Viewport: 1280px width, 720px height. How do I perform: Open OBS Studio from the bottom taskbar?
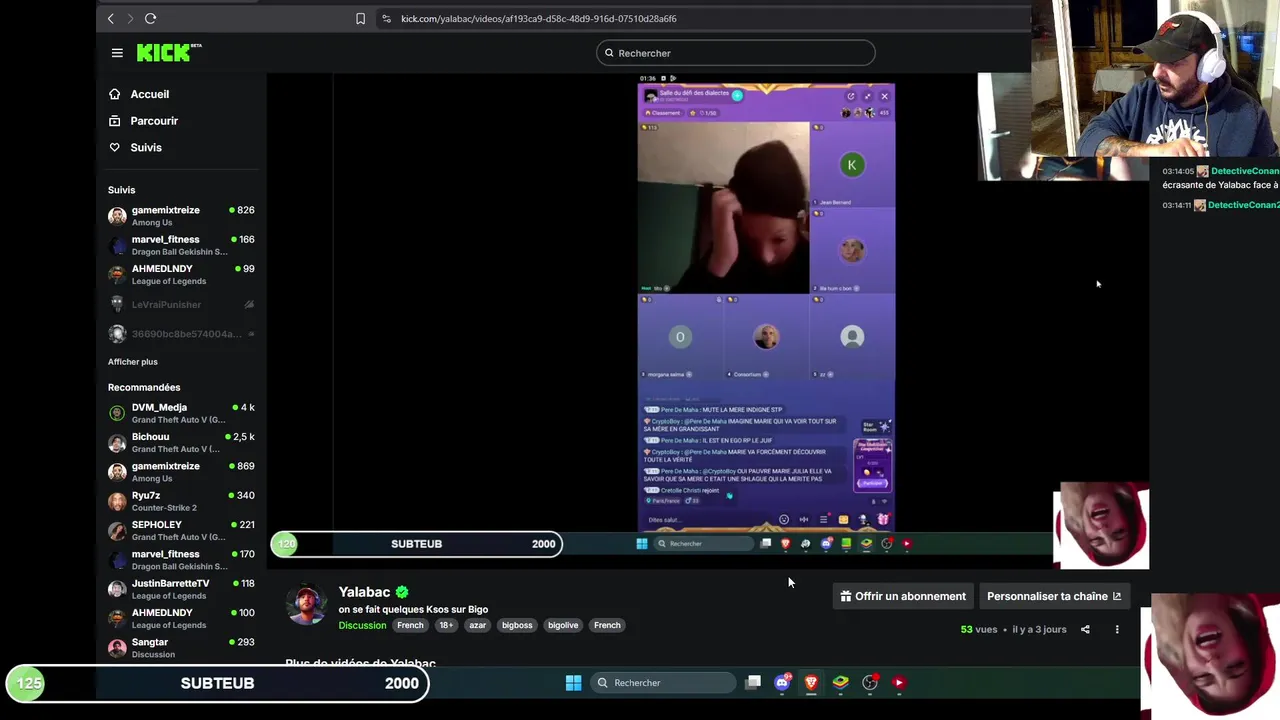pyautogui.click(x=870, y=683)
